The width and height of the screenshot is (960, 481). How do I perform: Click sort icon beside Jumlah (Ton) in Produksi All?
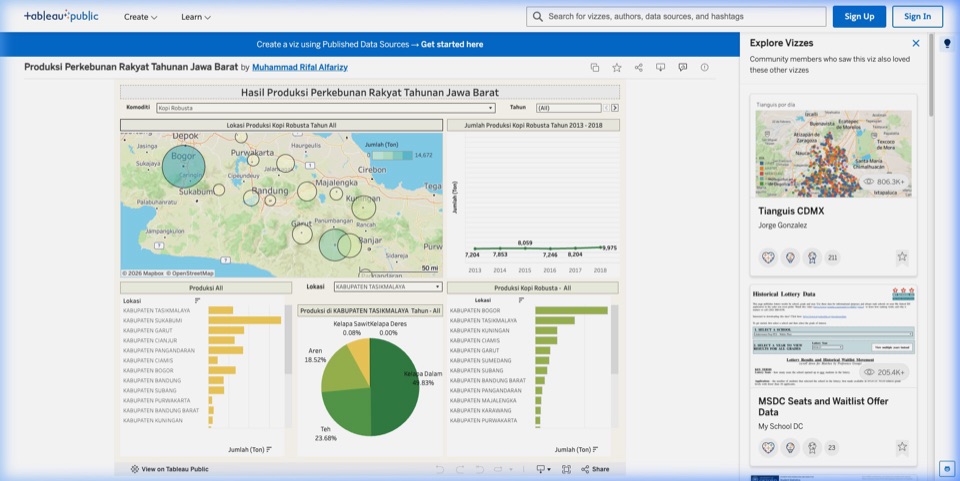(269, 450)
